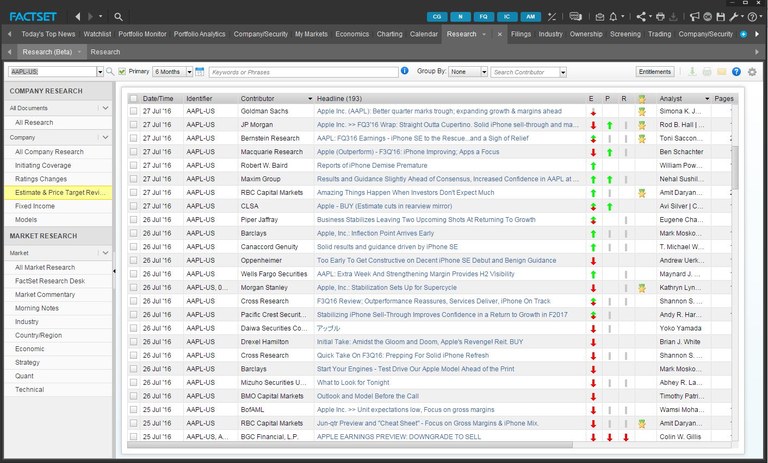Viewport: 768px width, 463px height.
Task: Click the N shortcut button
Action: pyautogui.click(x=460, y=17)
